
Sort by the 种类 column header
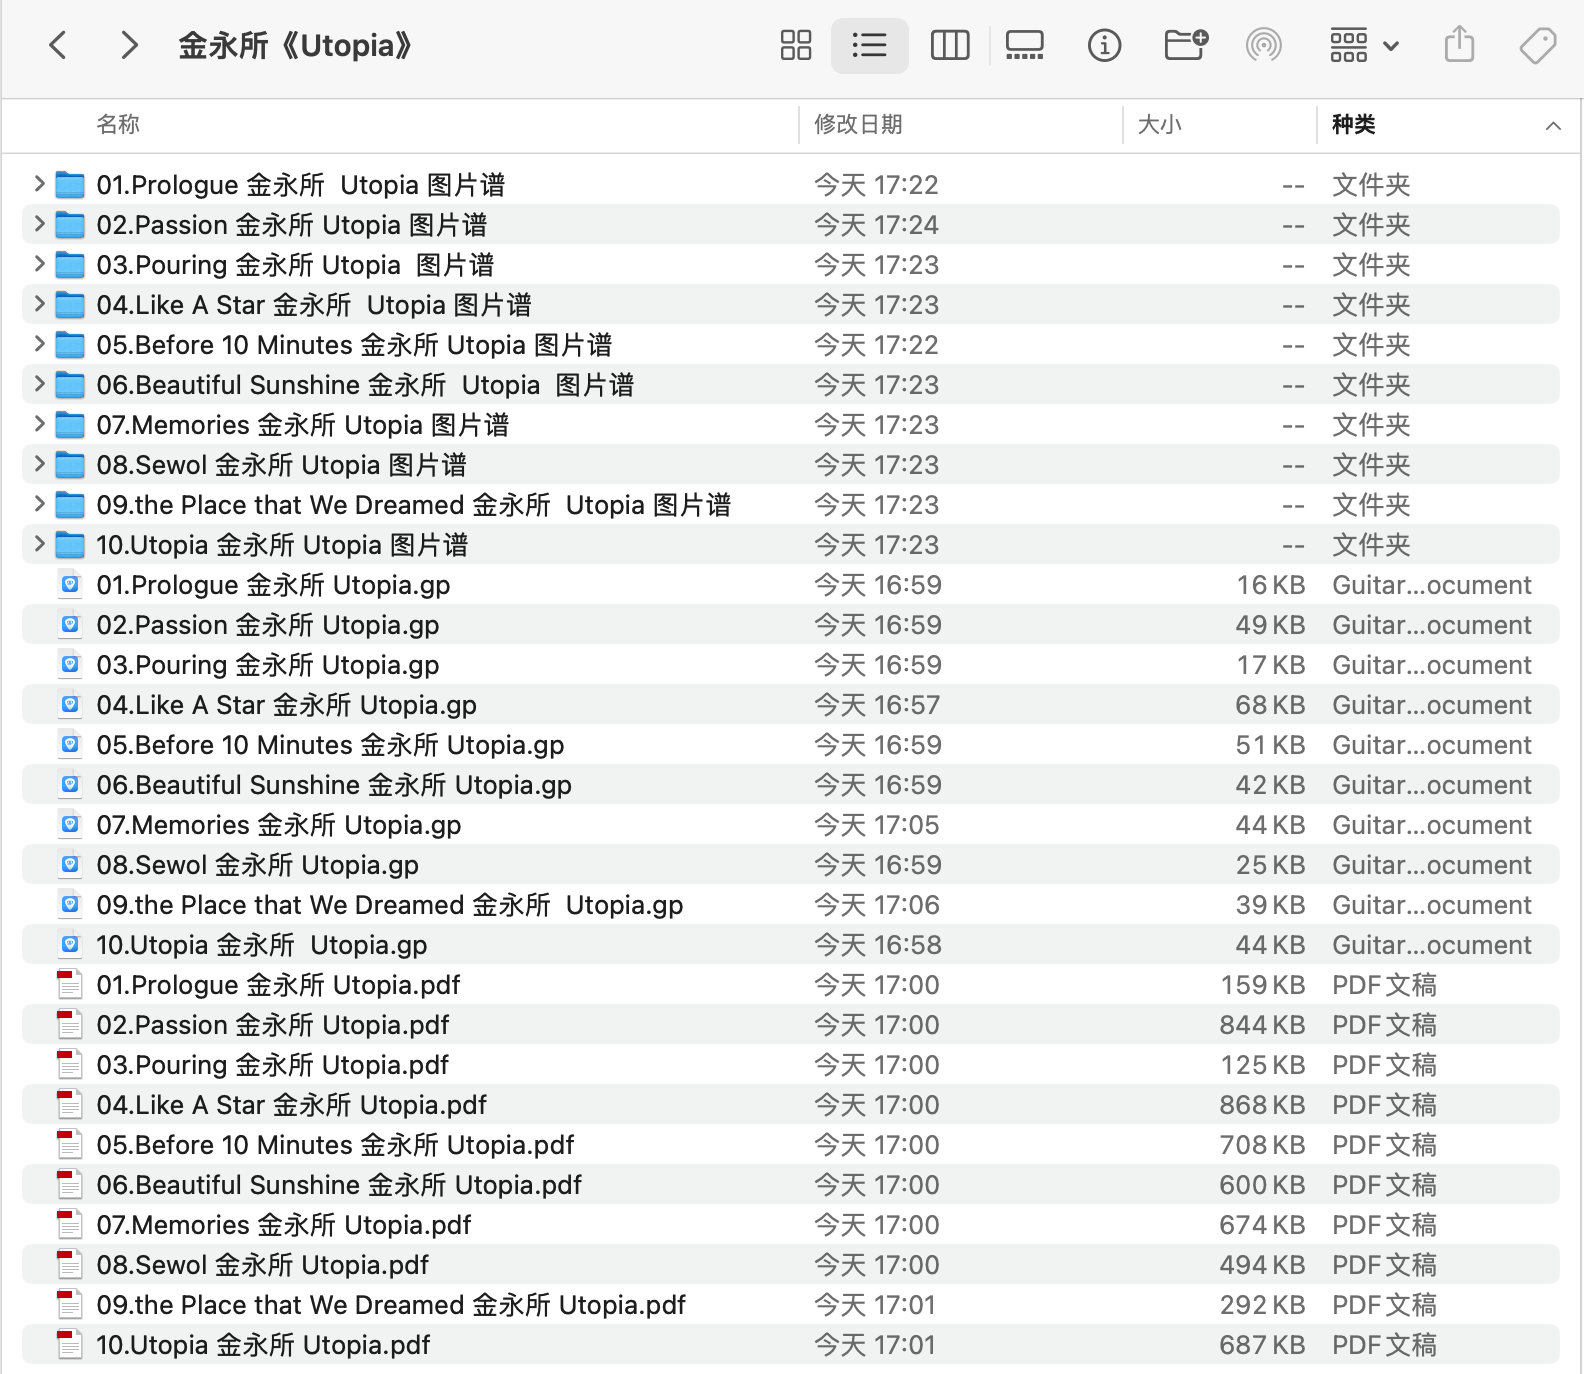(x=1354, y=124)
